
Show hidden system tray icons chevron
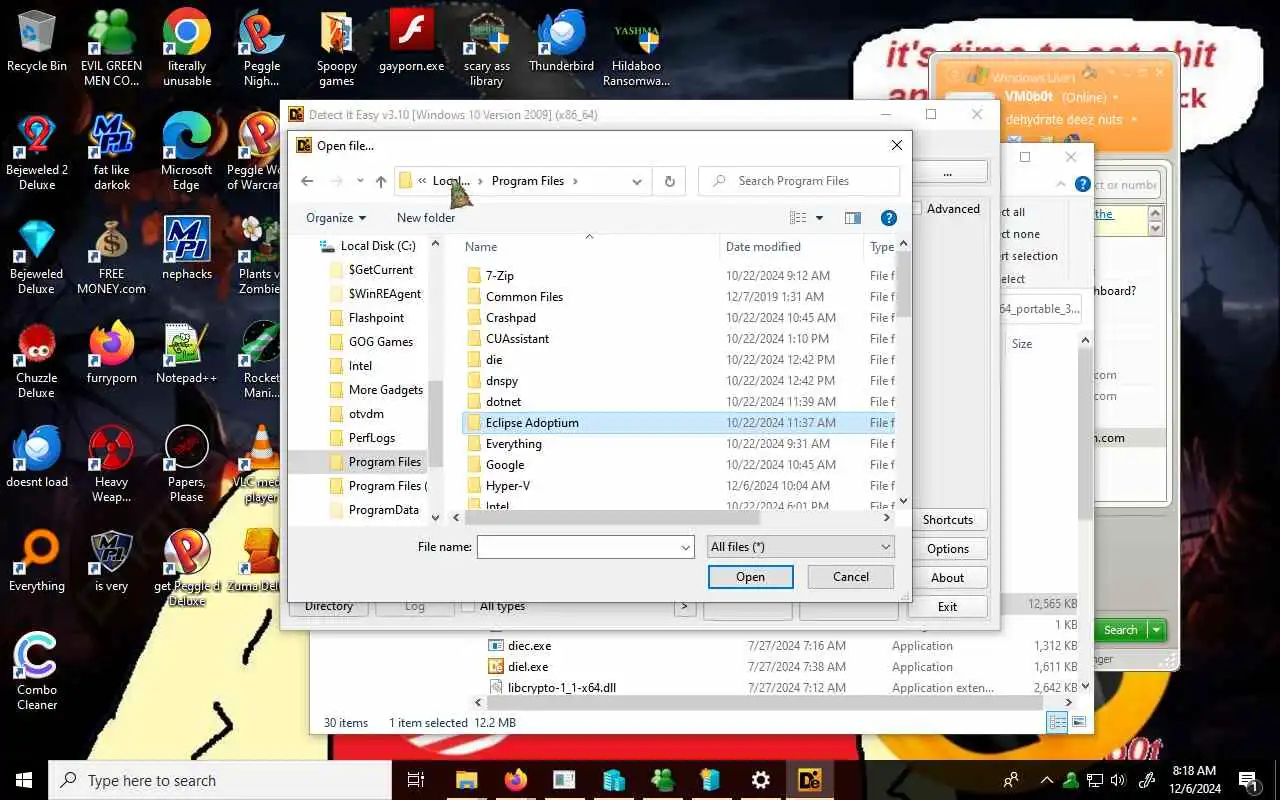pos(1047,780)
